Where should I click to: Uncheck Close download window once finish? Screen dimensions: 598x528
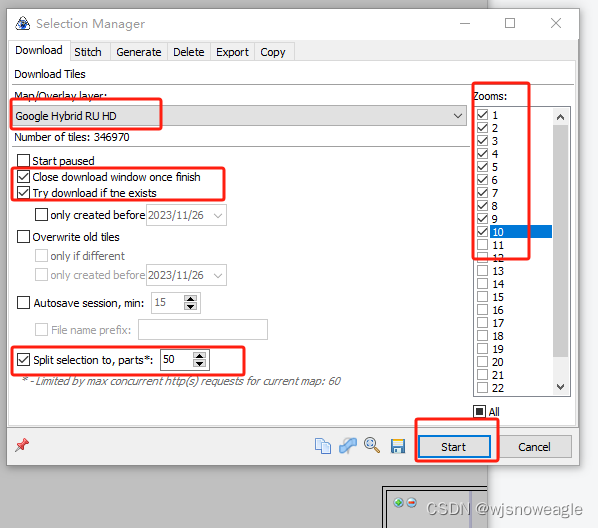(x=23, y=177)
